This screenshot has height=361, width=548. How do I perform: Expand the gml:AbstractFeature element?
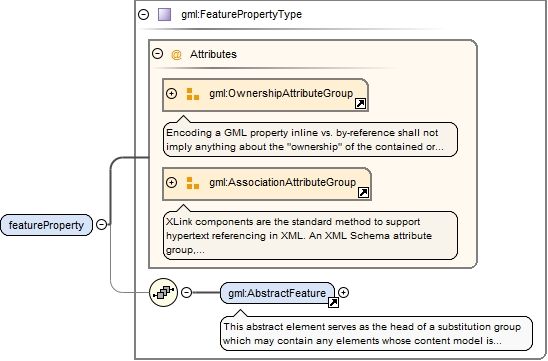pos(344,293)
